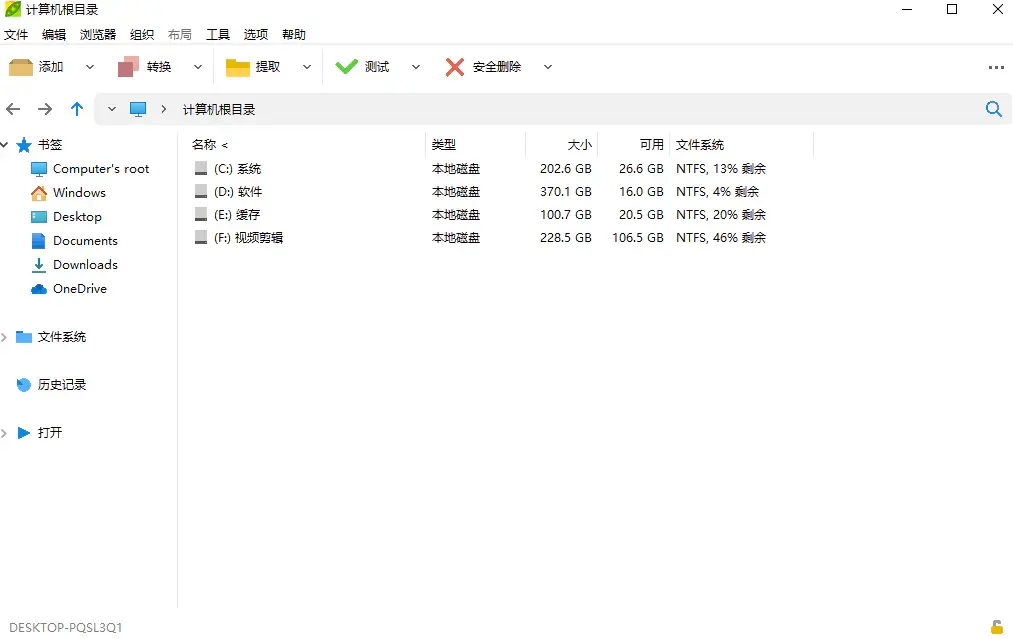Click the more options ellipsis icon

996,67
